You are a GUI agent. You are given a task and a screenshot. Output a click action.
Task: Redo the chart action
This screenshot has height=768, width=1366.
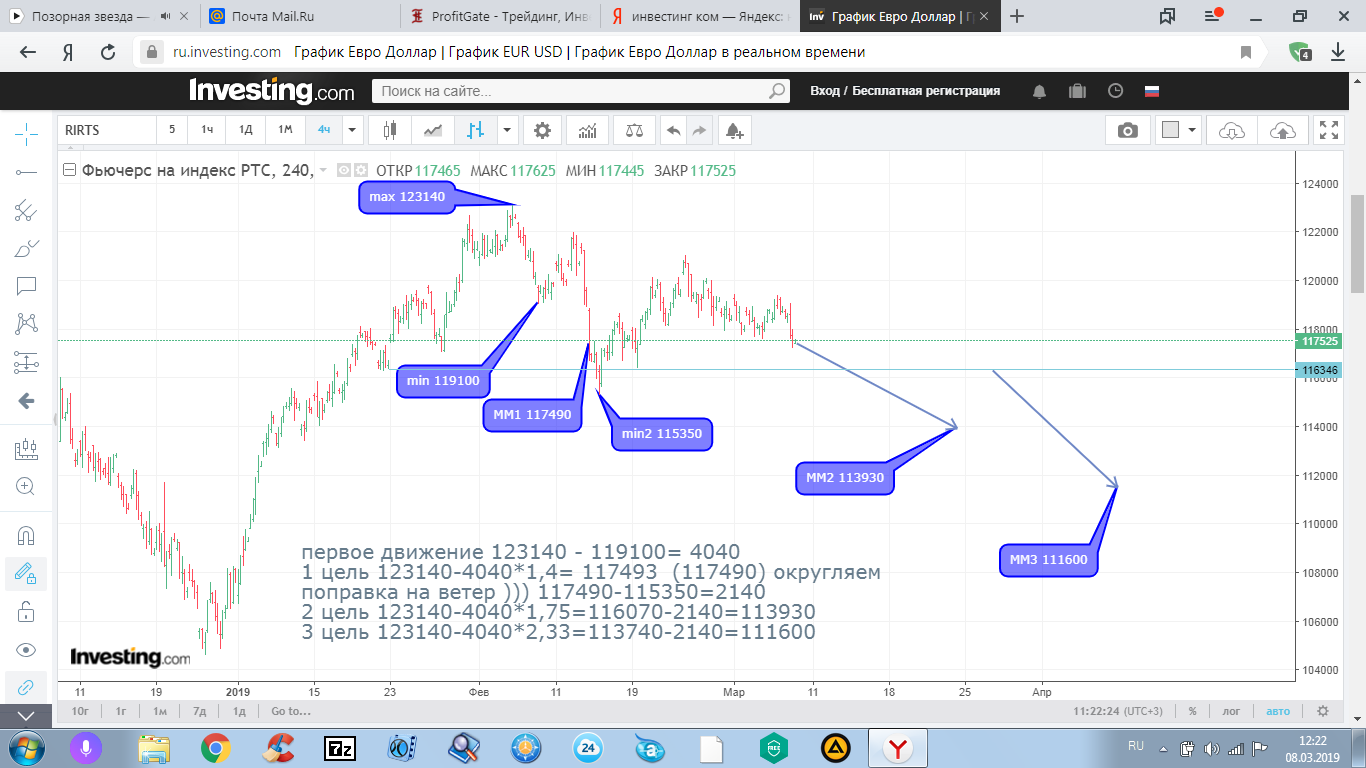click(x=699, y=130)
